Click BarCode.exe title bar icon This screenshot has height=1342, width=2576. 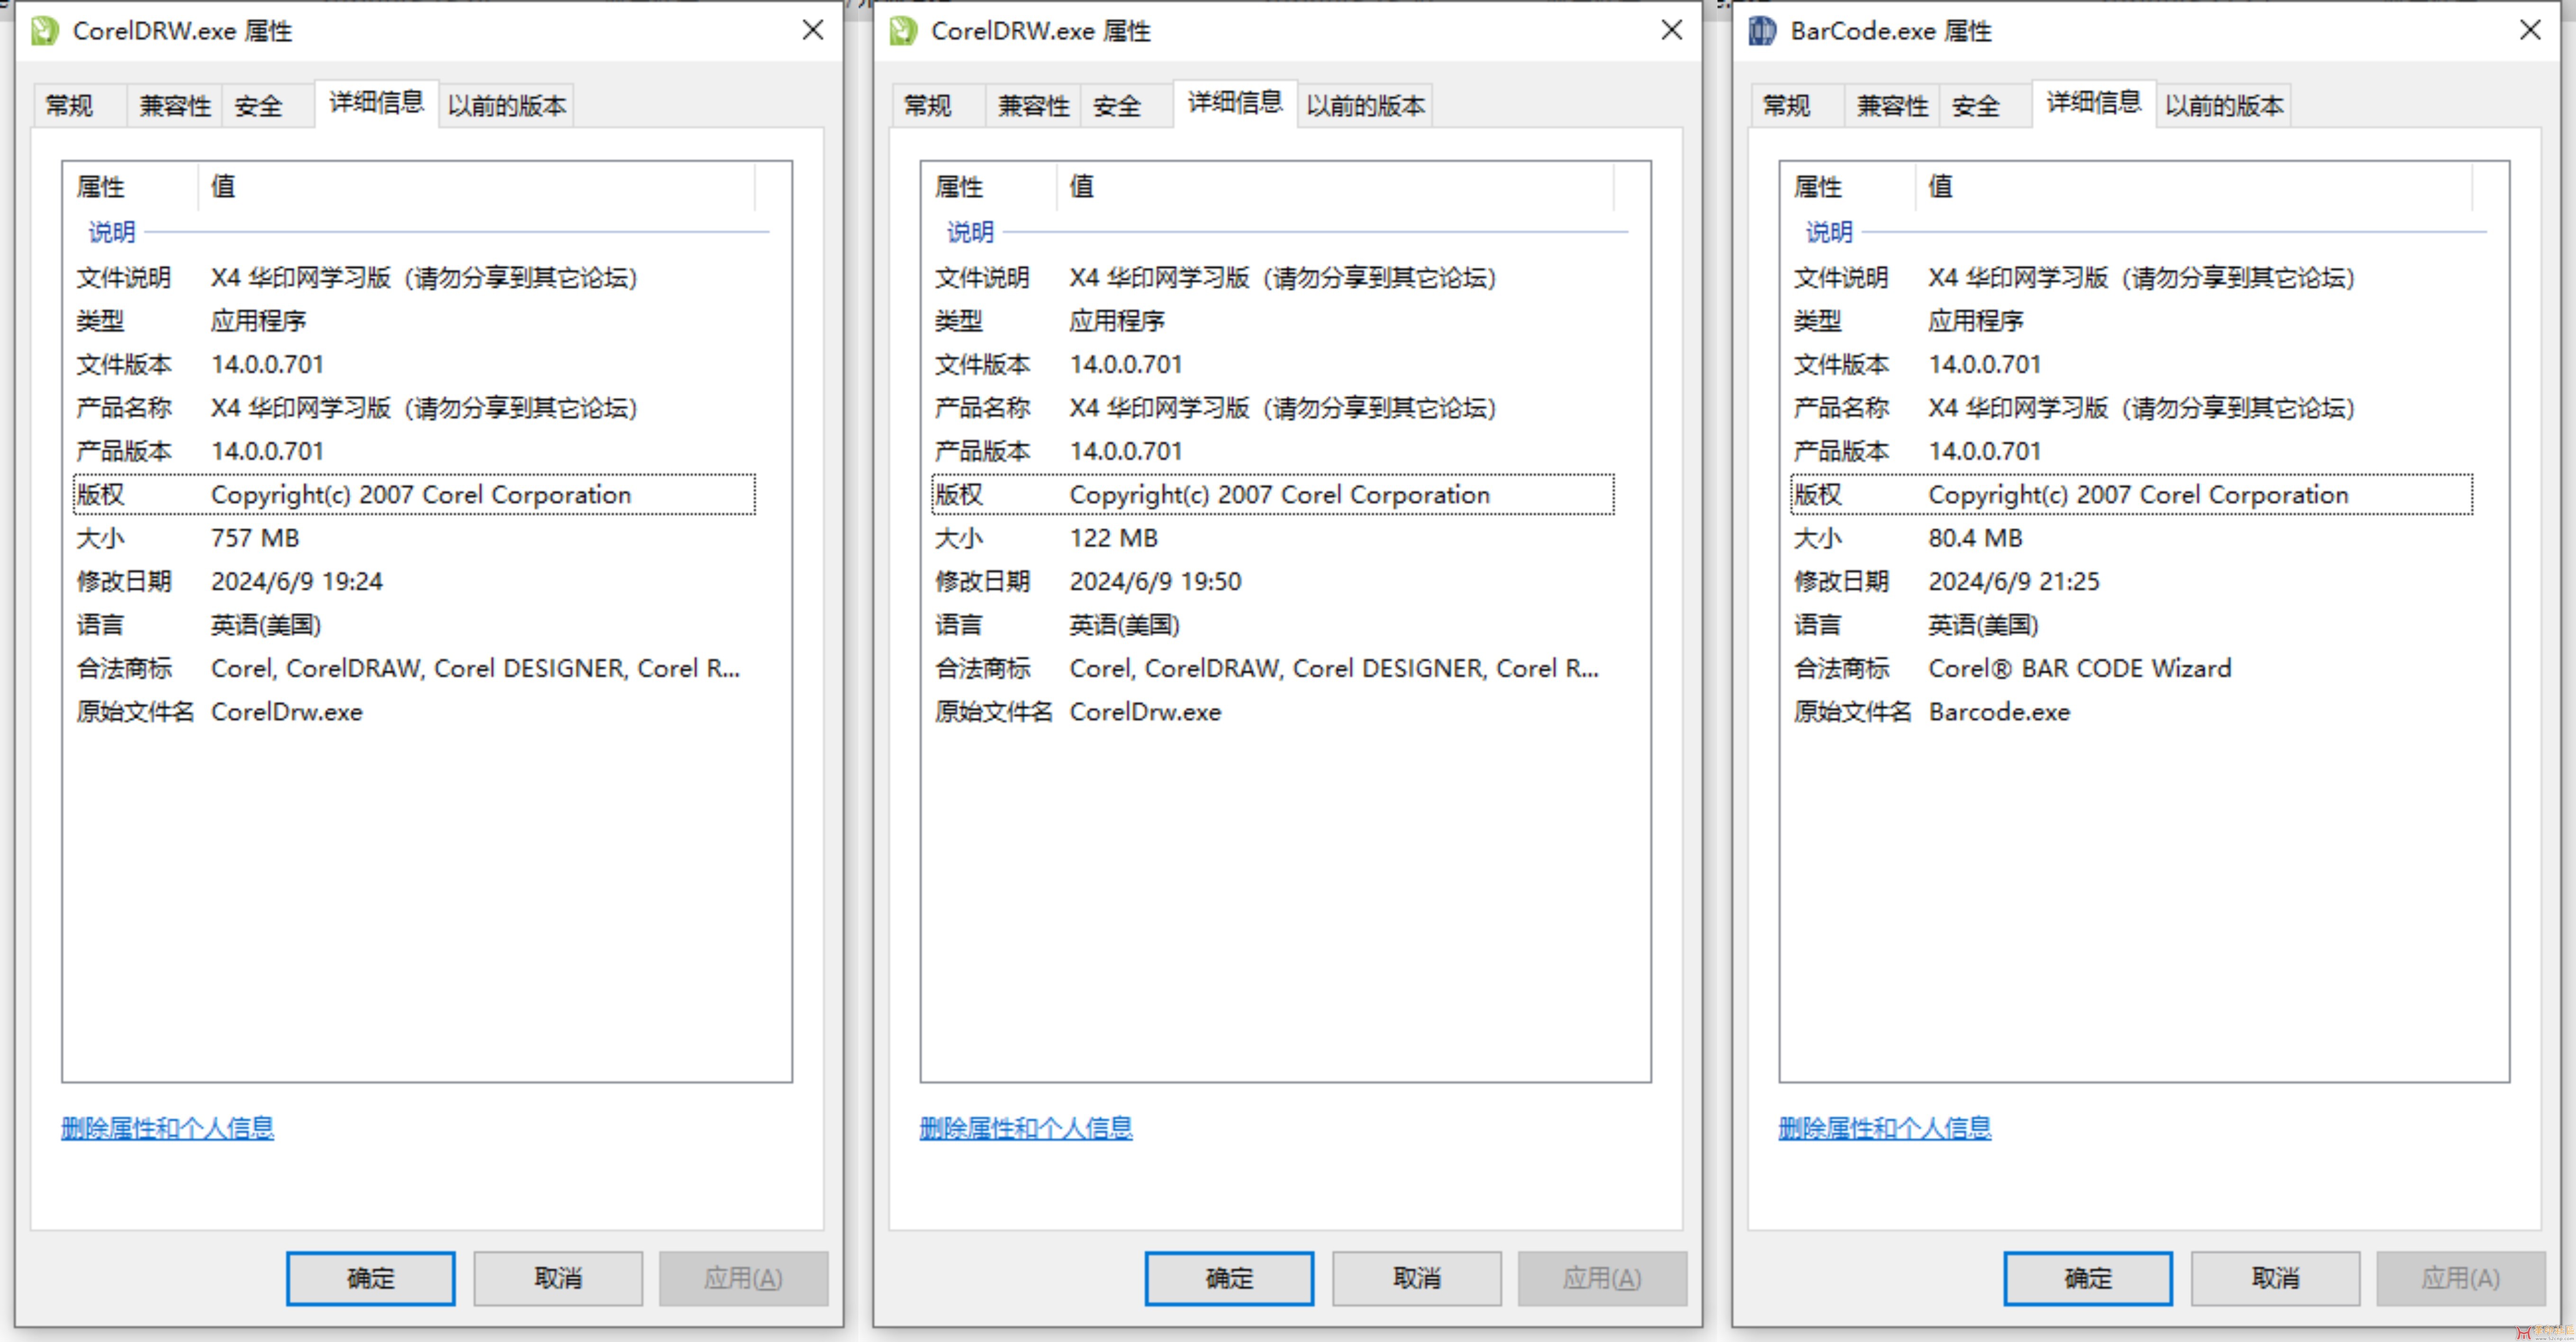(x=1762, y=31)
